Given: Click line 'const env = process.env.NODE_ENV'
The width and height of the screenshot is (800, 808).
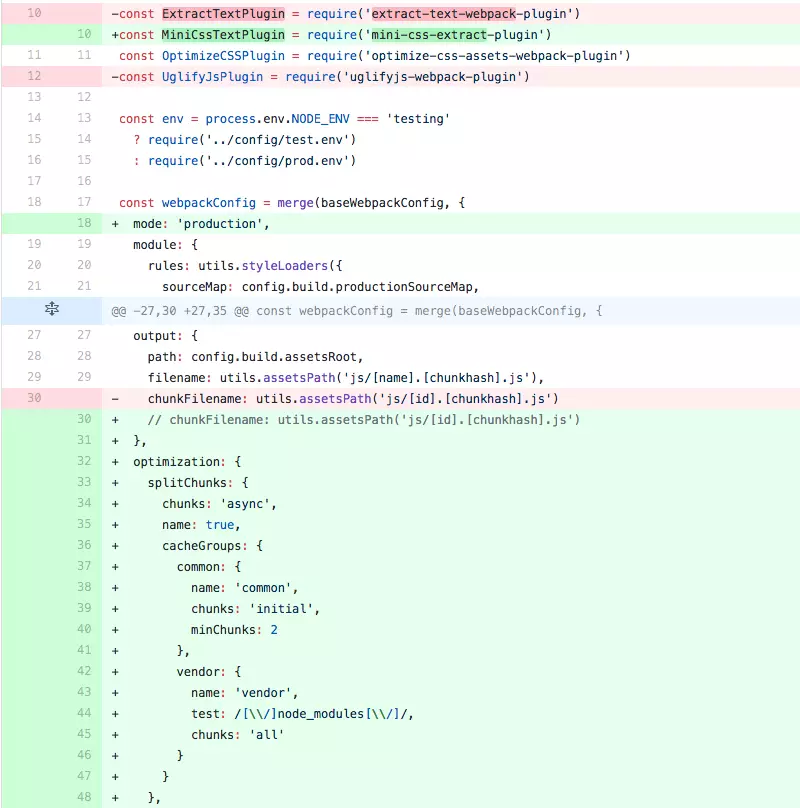Looking at the screenshot, I should 284,119.
